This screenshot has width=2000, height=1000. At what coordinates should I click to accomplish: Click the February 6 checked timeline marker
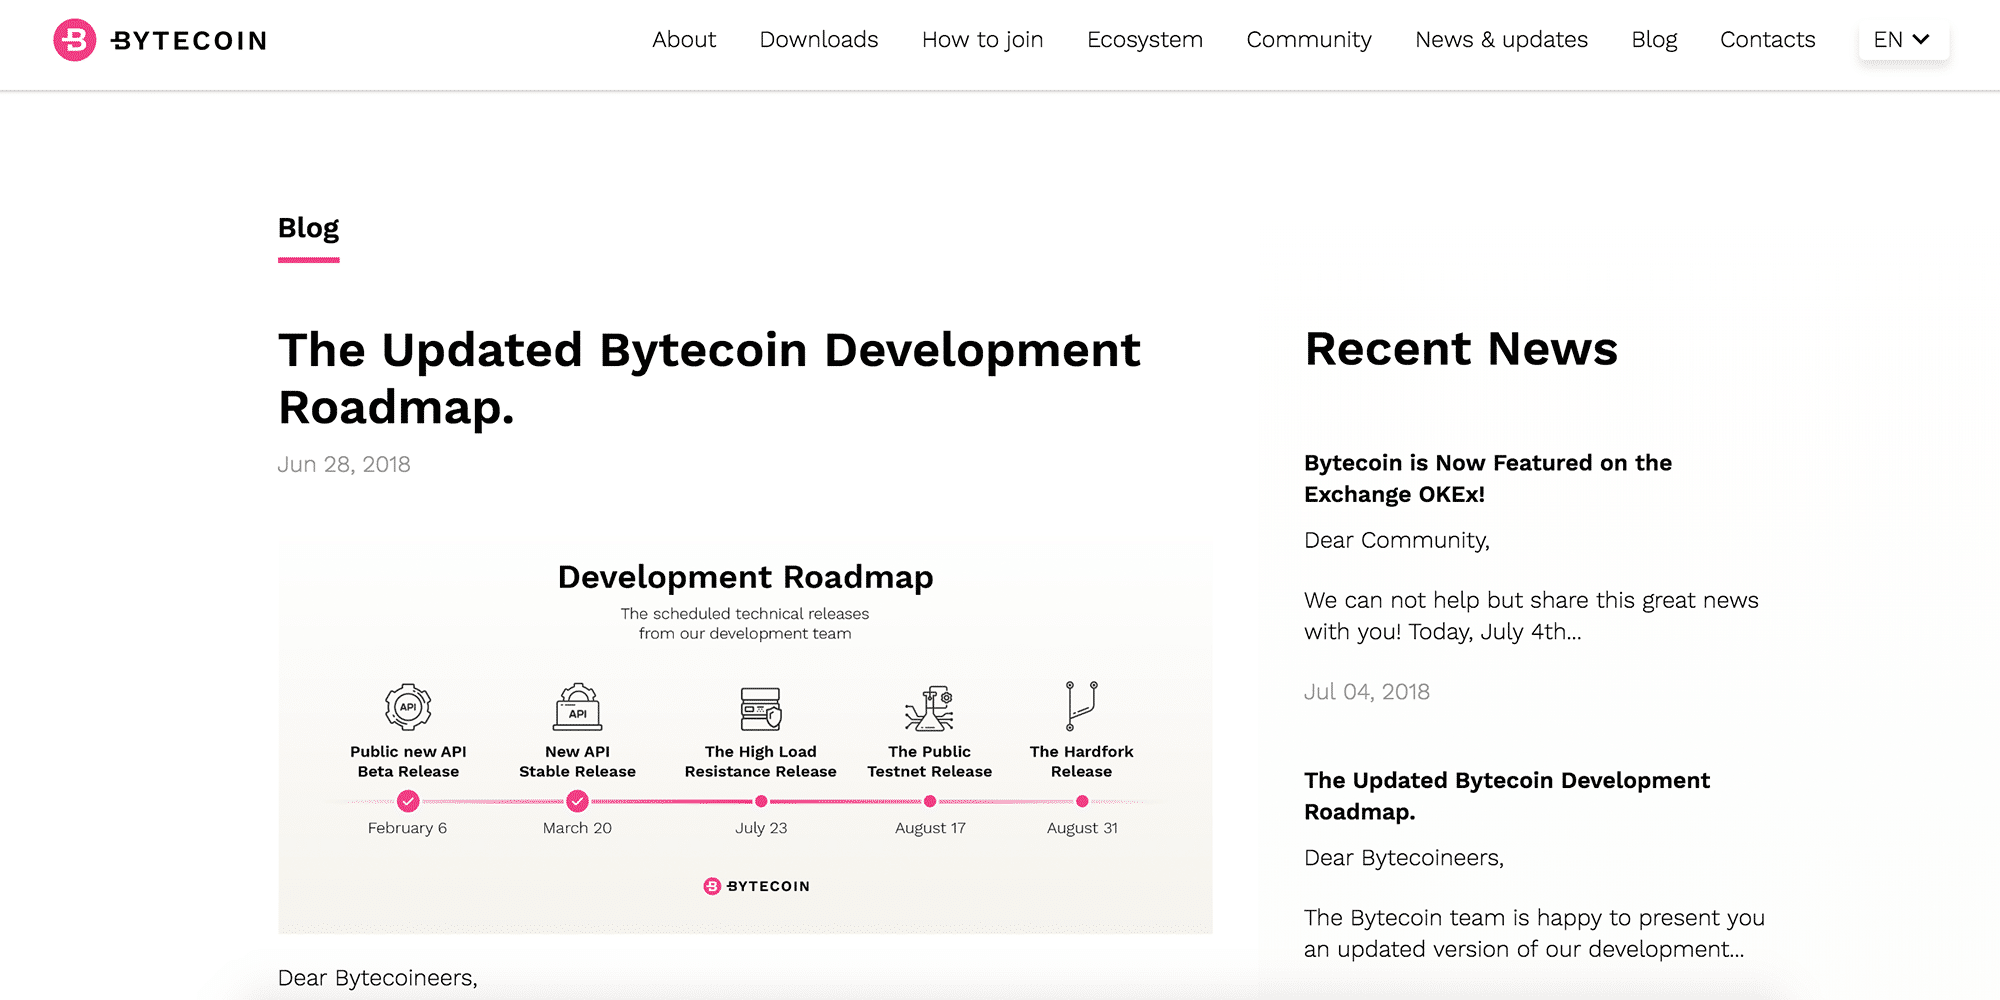pyautogui.click(x=408, y=801)
